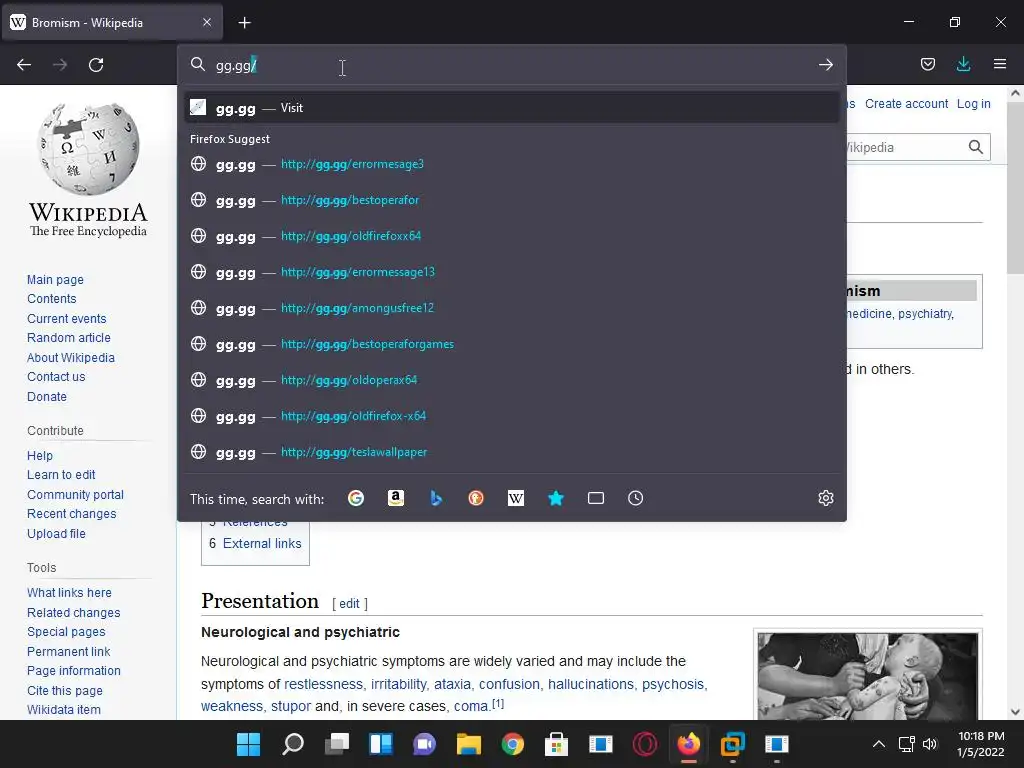Click the baby photo thumbnail
1024x768 pixels.
coord(868,677)
